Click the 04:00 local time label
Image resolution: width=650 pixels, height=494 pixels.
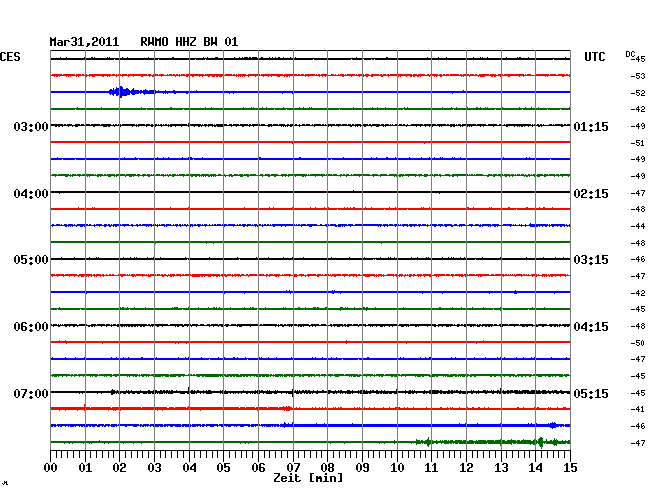[31, 194]
